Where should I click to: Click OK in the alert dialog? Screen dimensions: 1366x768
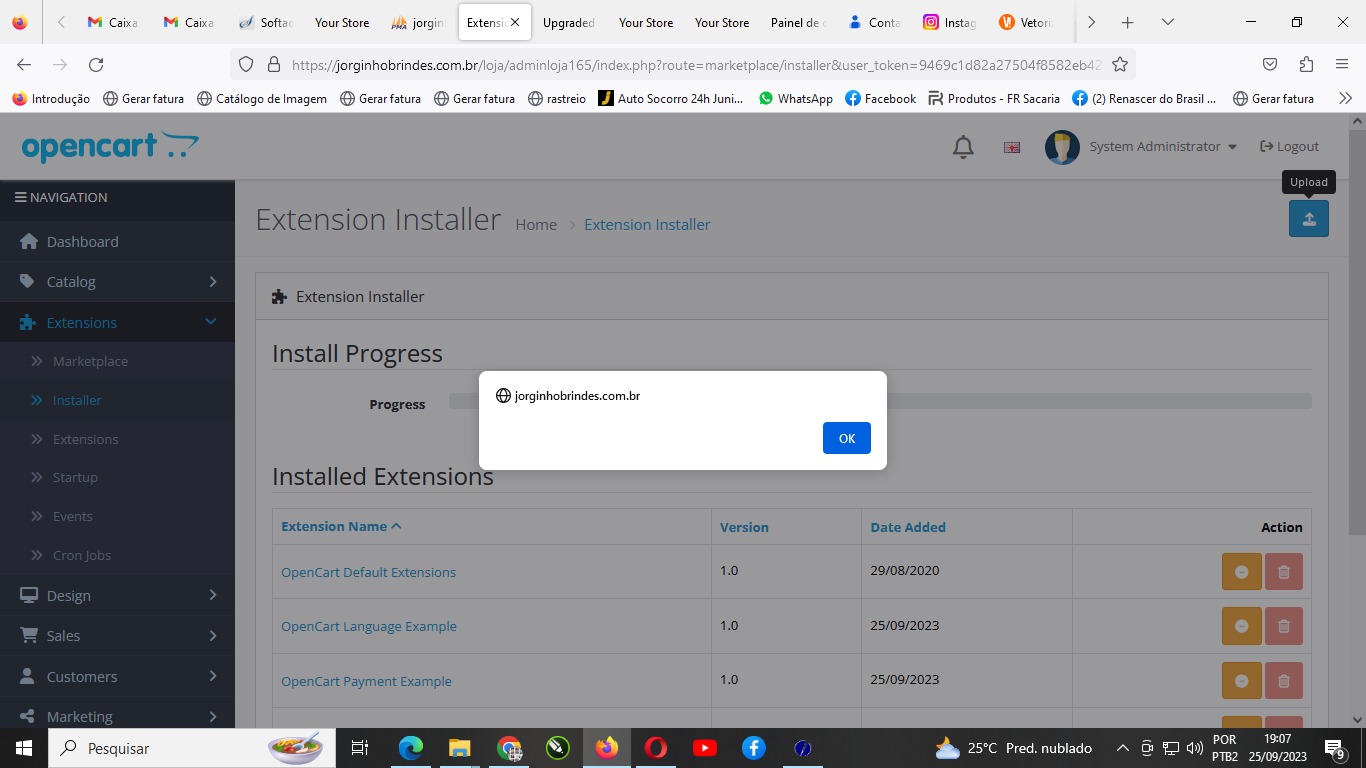(847, 438)
